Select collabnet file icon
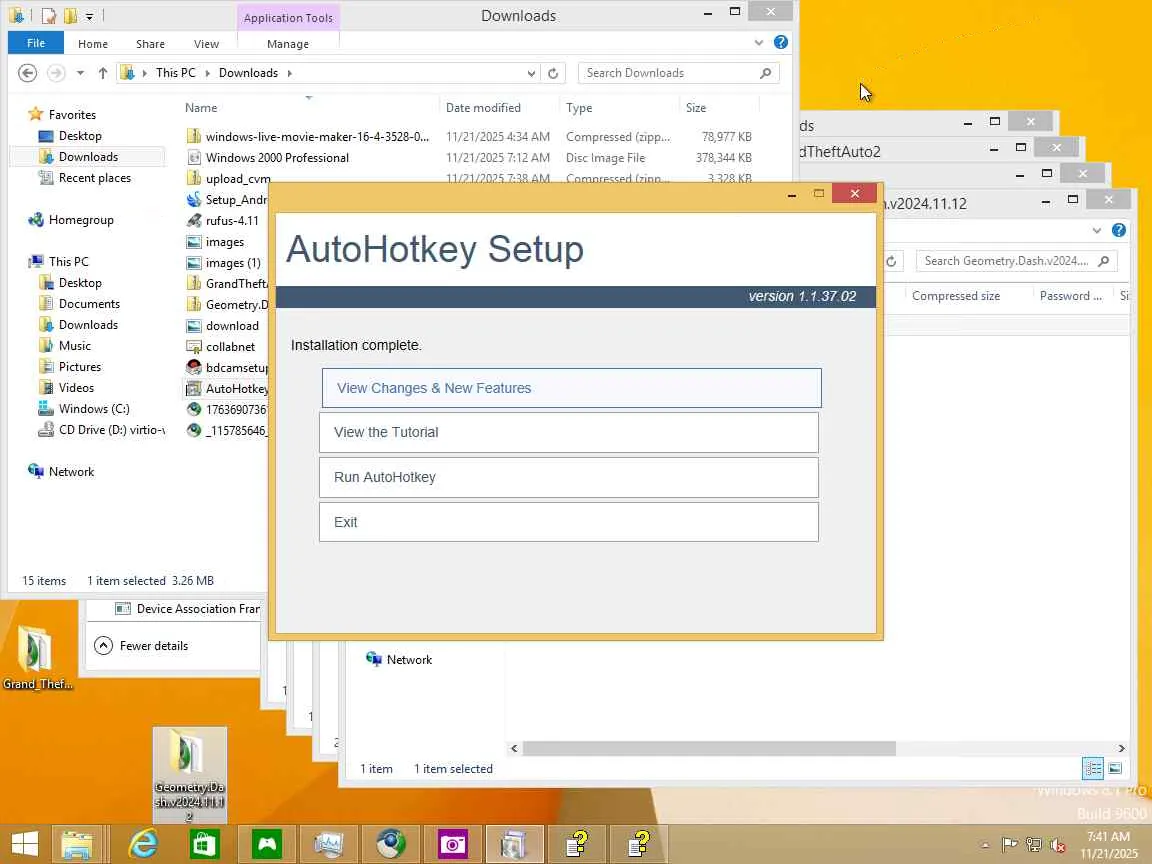Screen dimensions: 1152x864 194,347
